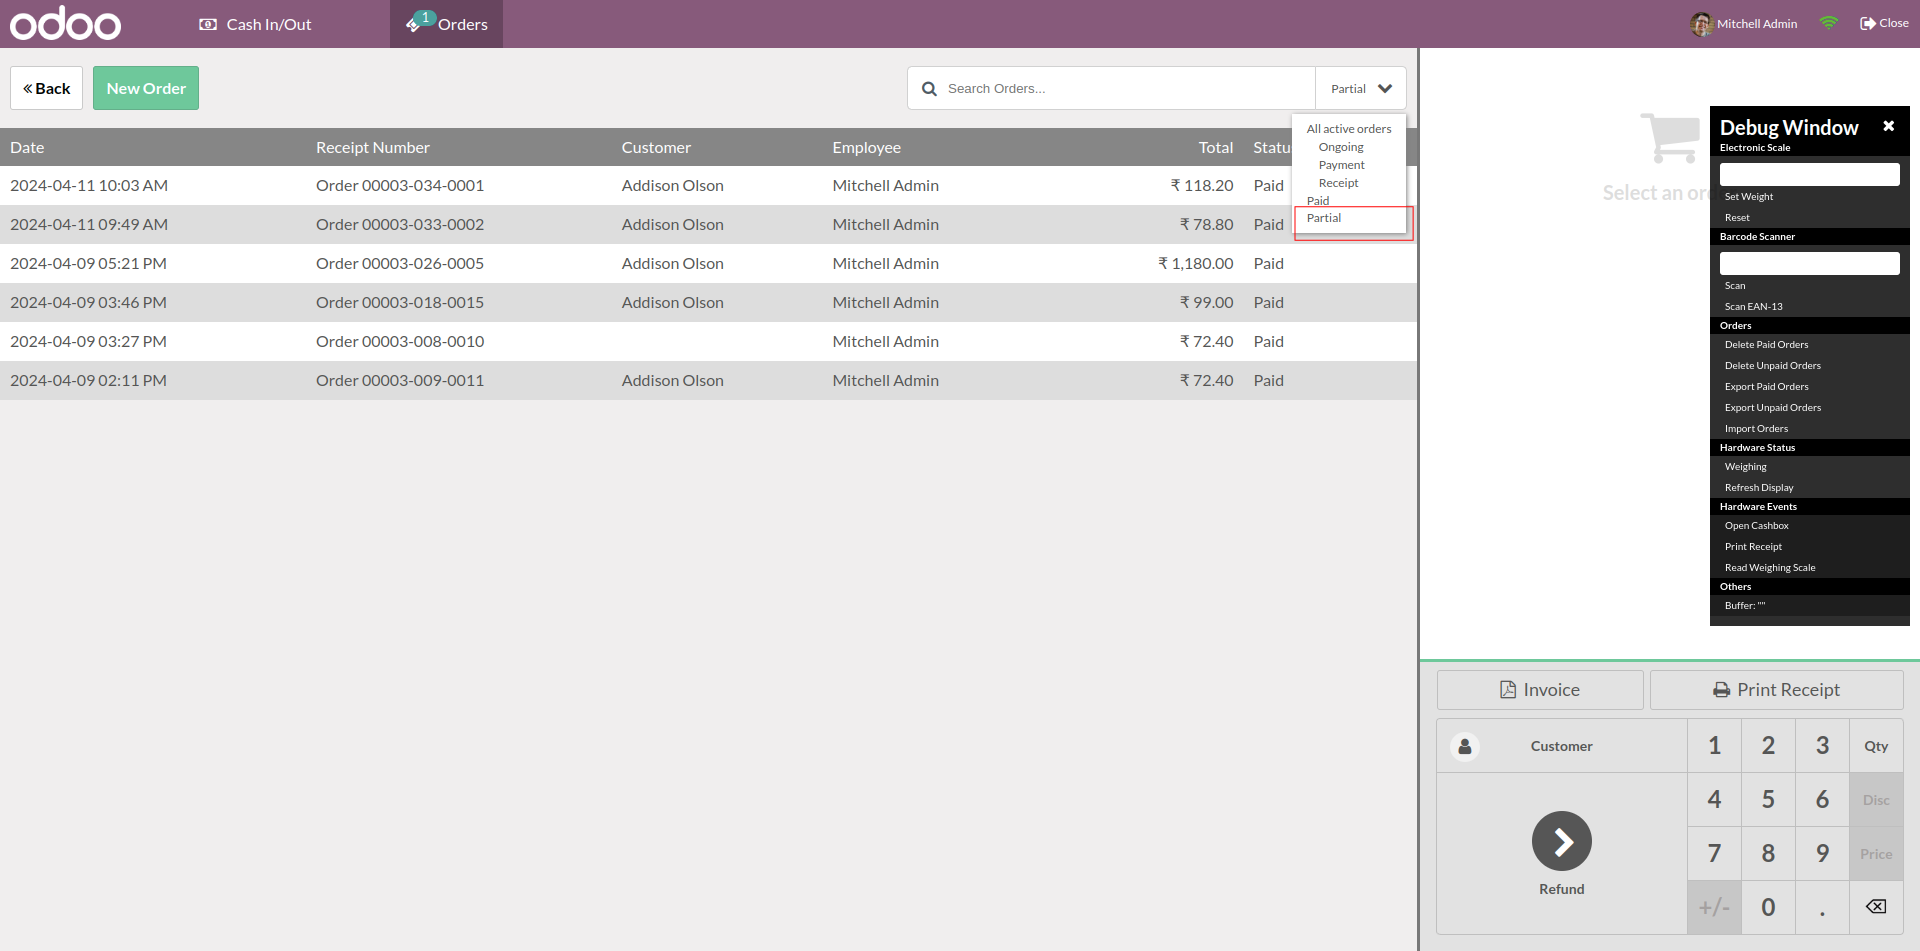This screenshot has width=1920, height=951.
Task: Select order 00003-009-0011 row
Action: tap(708, 381)
